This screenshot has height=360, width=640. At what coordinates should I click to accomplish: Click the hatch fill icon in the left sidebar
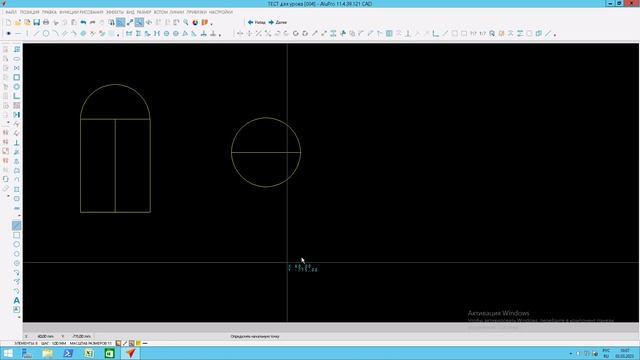click(16, 105)
